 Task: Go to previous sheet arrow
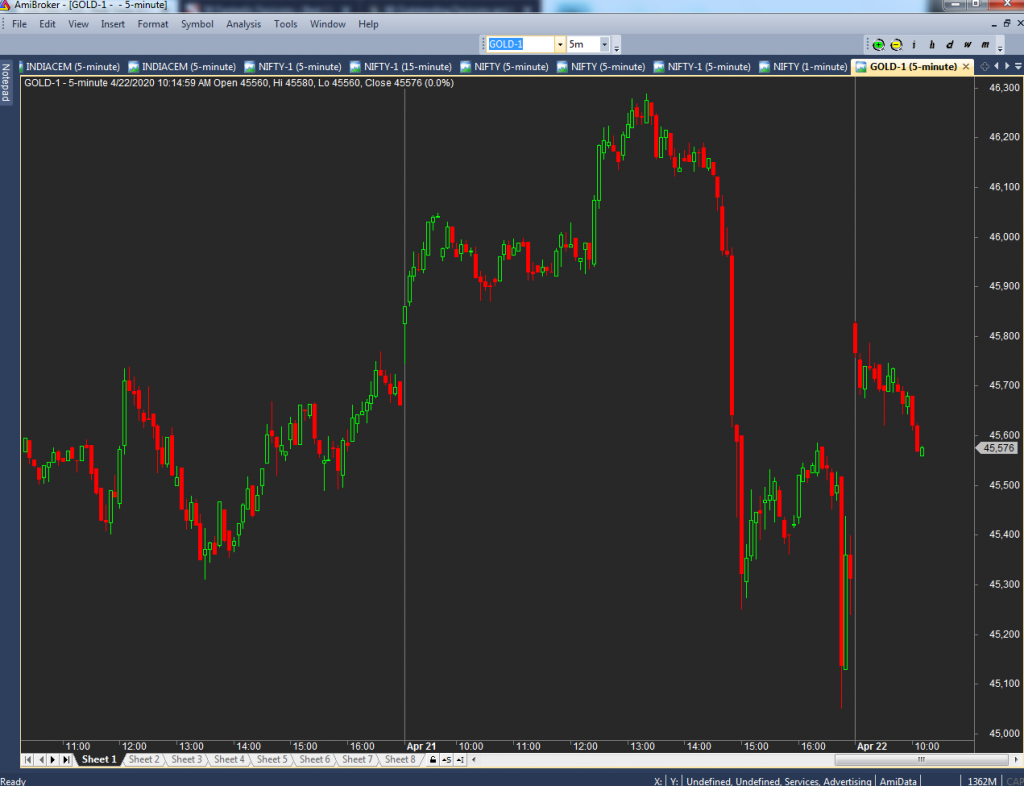click(40, 760)
